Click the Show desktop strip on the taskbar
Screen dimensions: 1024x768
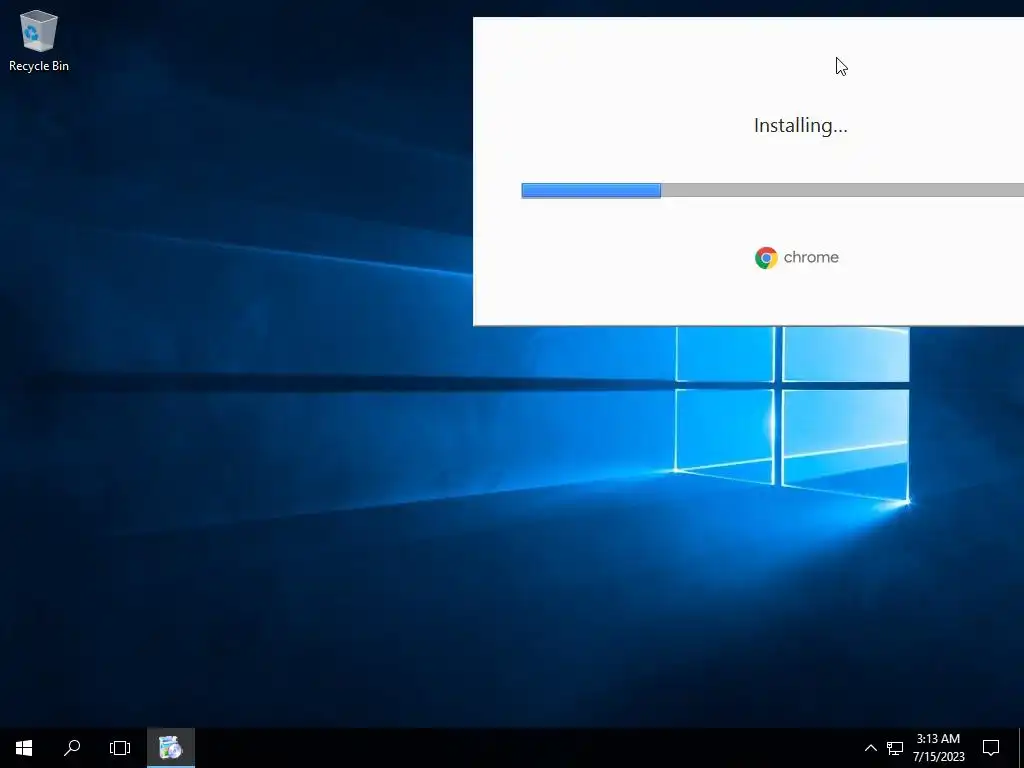(x=1021, y=748)
